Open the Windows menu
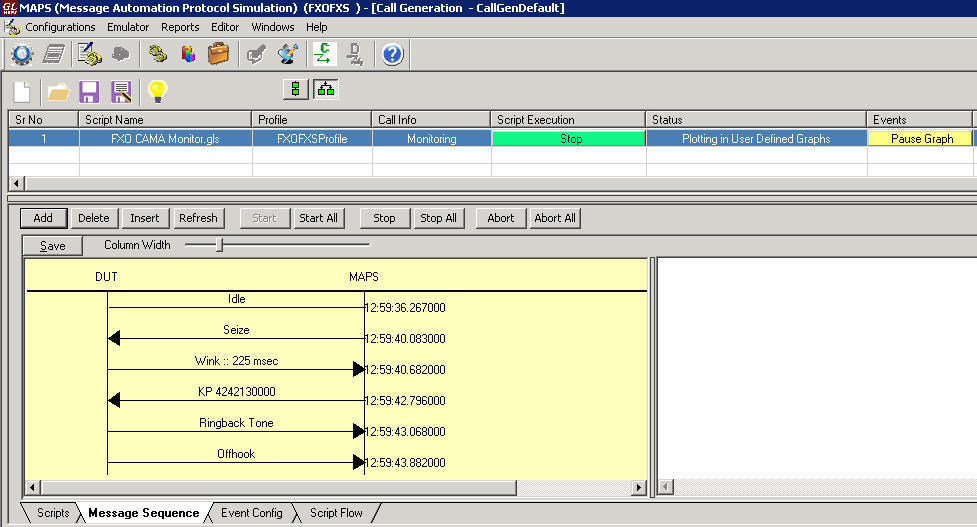The height and width of the screenshot is (527, 977). coord(273,27)
